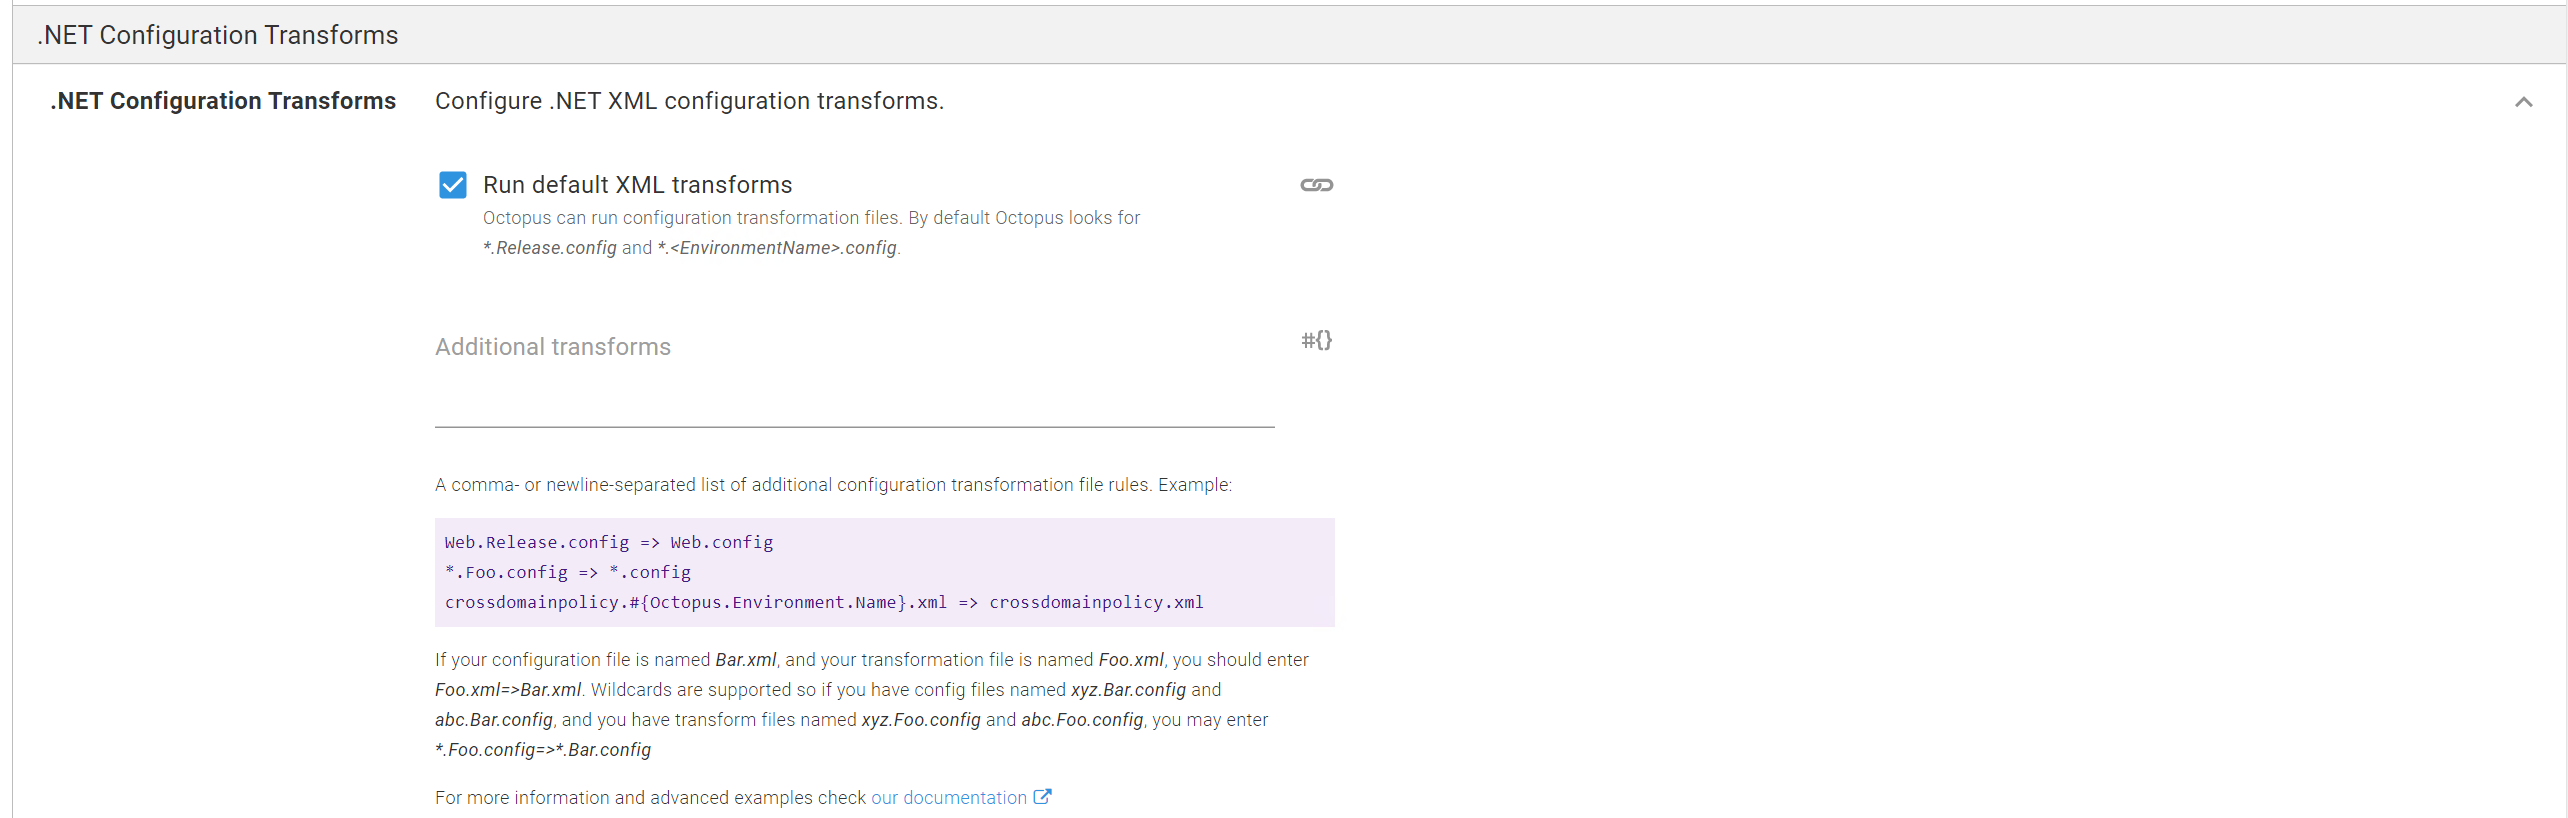Collapse the .NET Configuration Transforms section chevron

tap(2523, 102)
